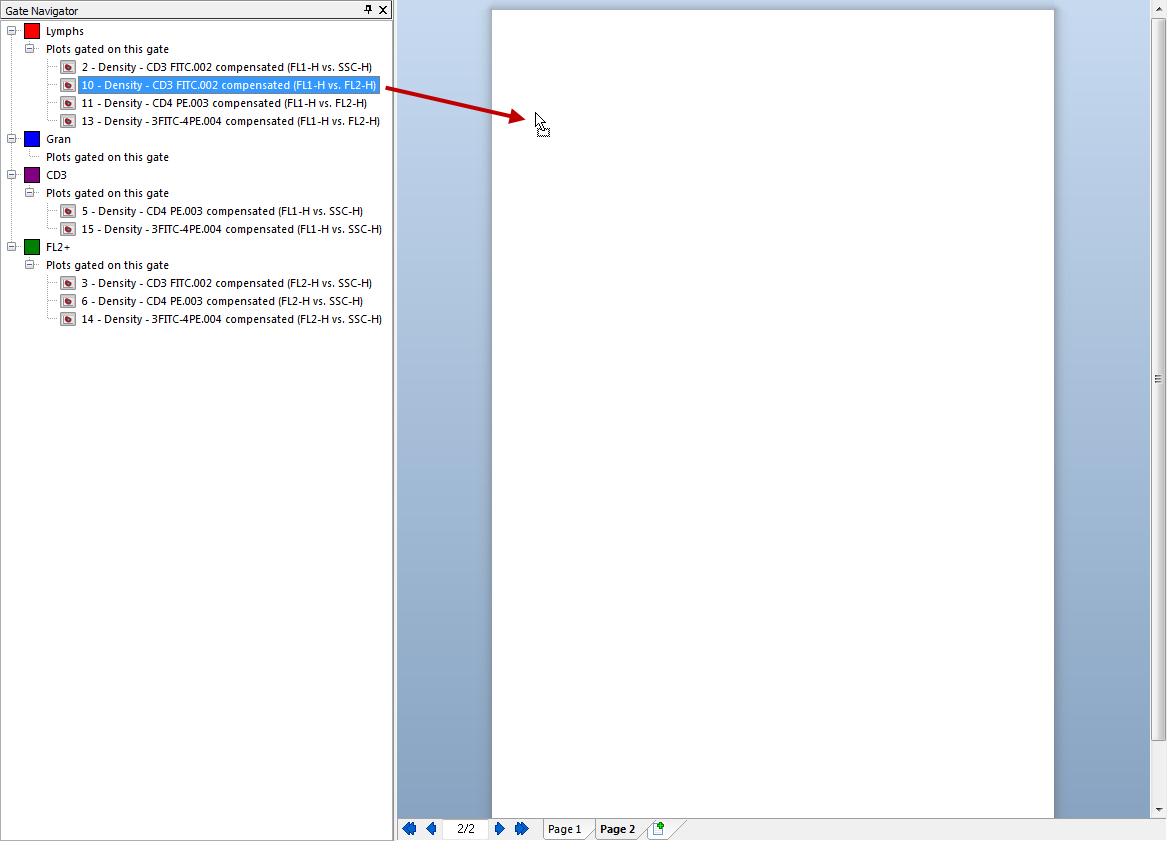This screenshot has width=1167, height=841.
Task: Add a new page with the tab icon
Action: coord(658,829)
